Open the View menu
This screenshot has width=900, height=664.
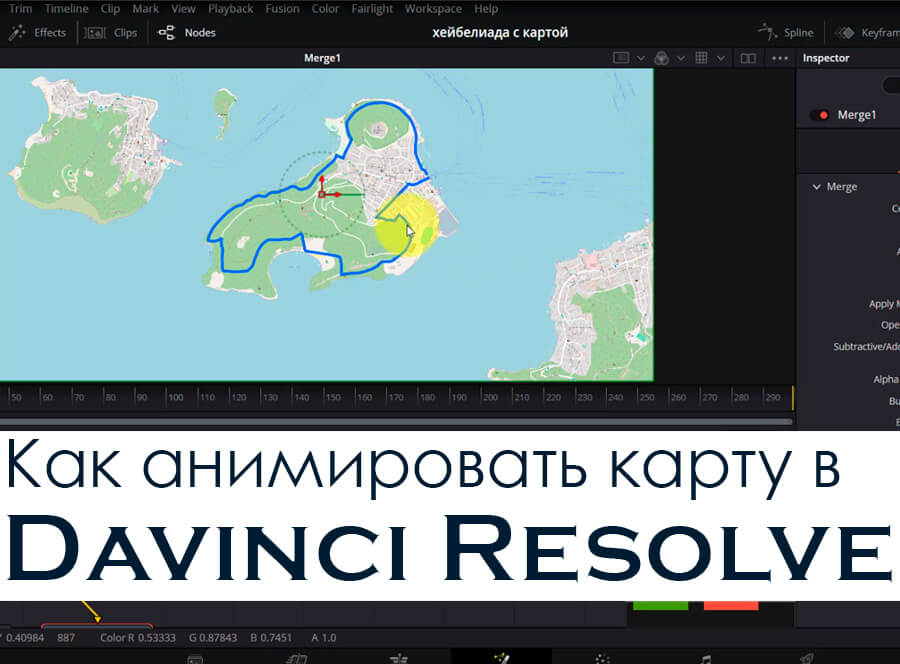pos(183,9)
